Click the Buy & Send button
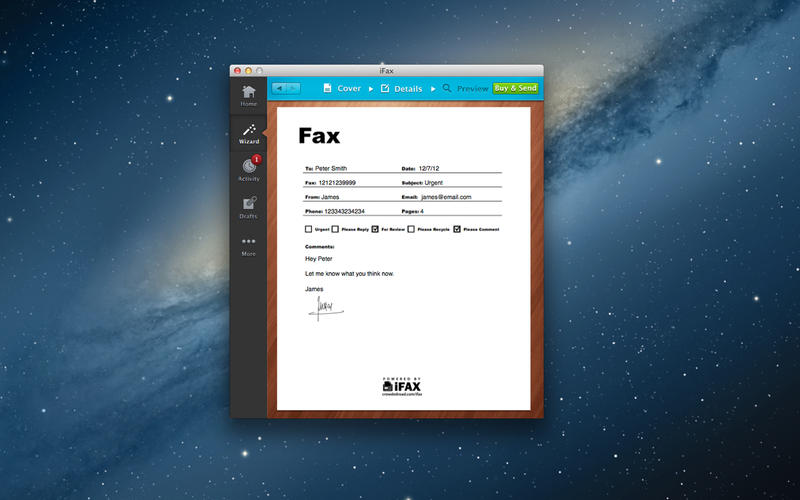Viewport: 800px width, 500px height. 515,88
